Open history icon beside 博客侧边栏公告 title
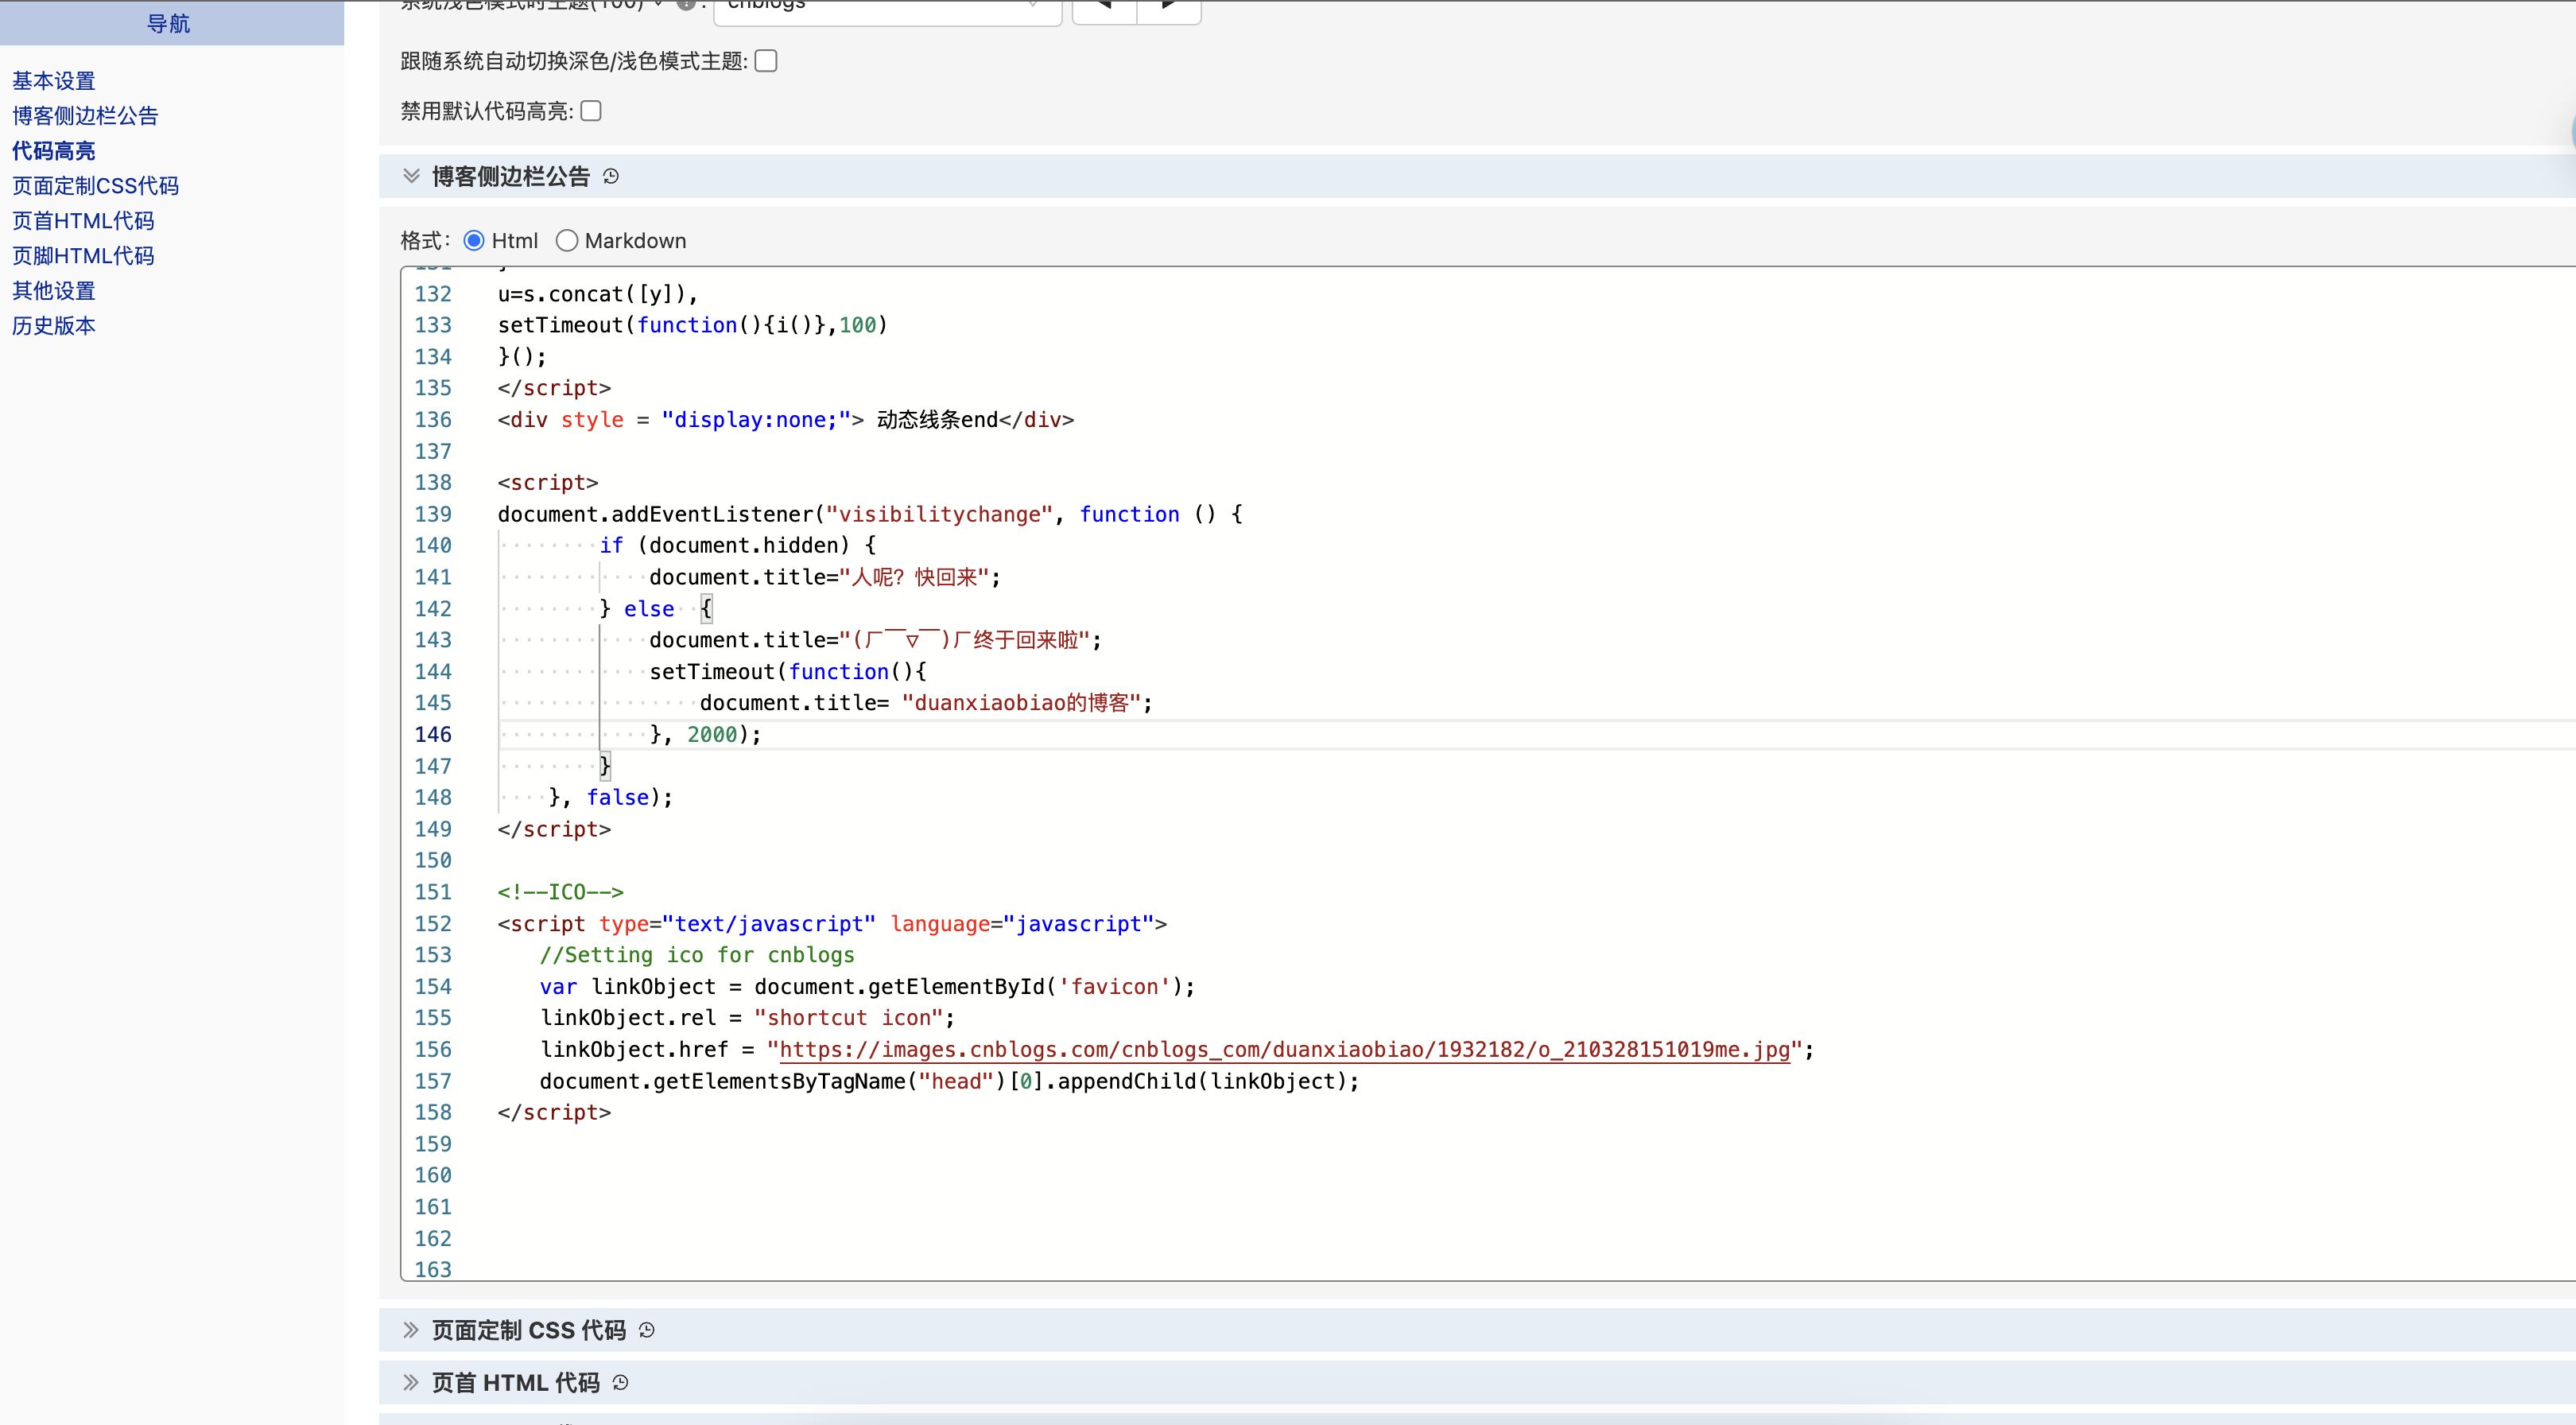 click(611, 177)
